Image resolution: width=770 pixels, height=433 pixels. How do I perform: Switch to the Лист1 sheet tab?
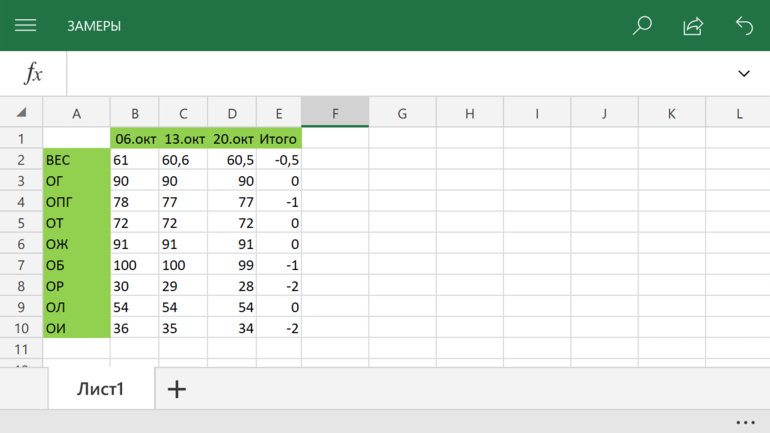pos(100,389)
